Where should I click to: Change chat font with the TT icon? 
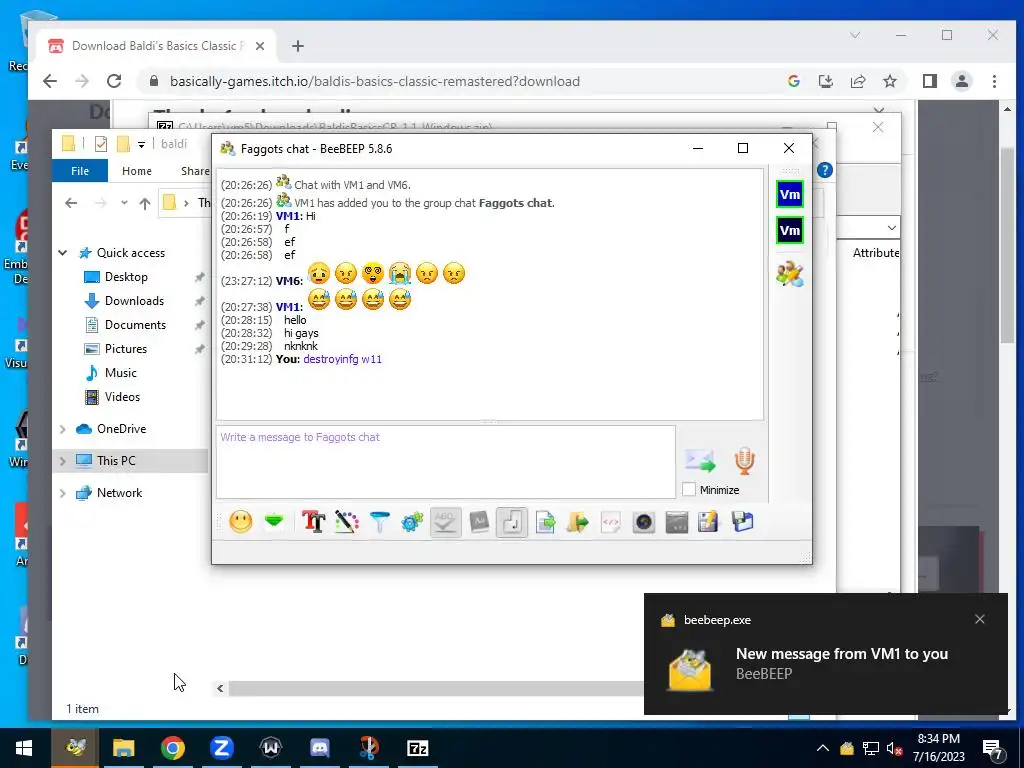coord(313,522)
